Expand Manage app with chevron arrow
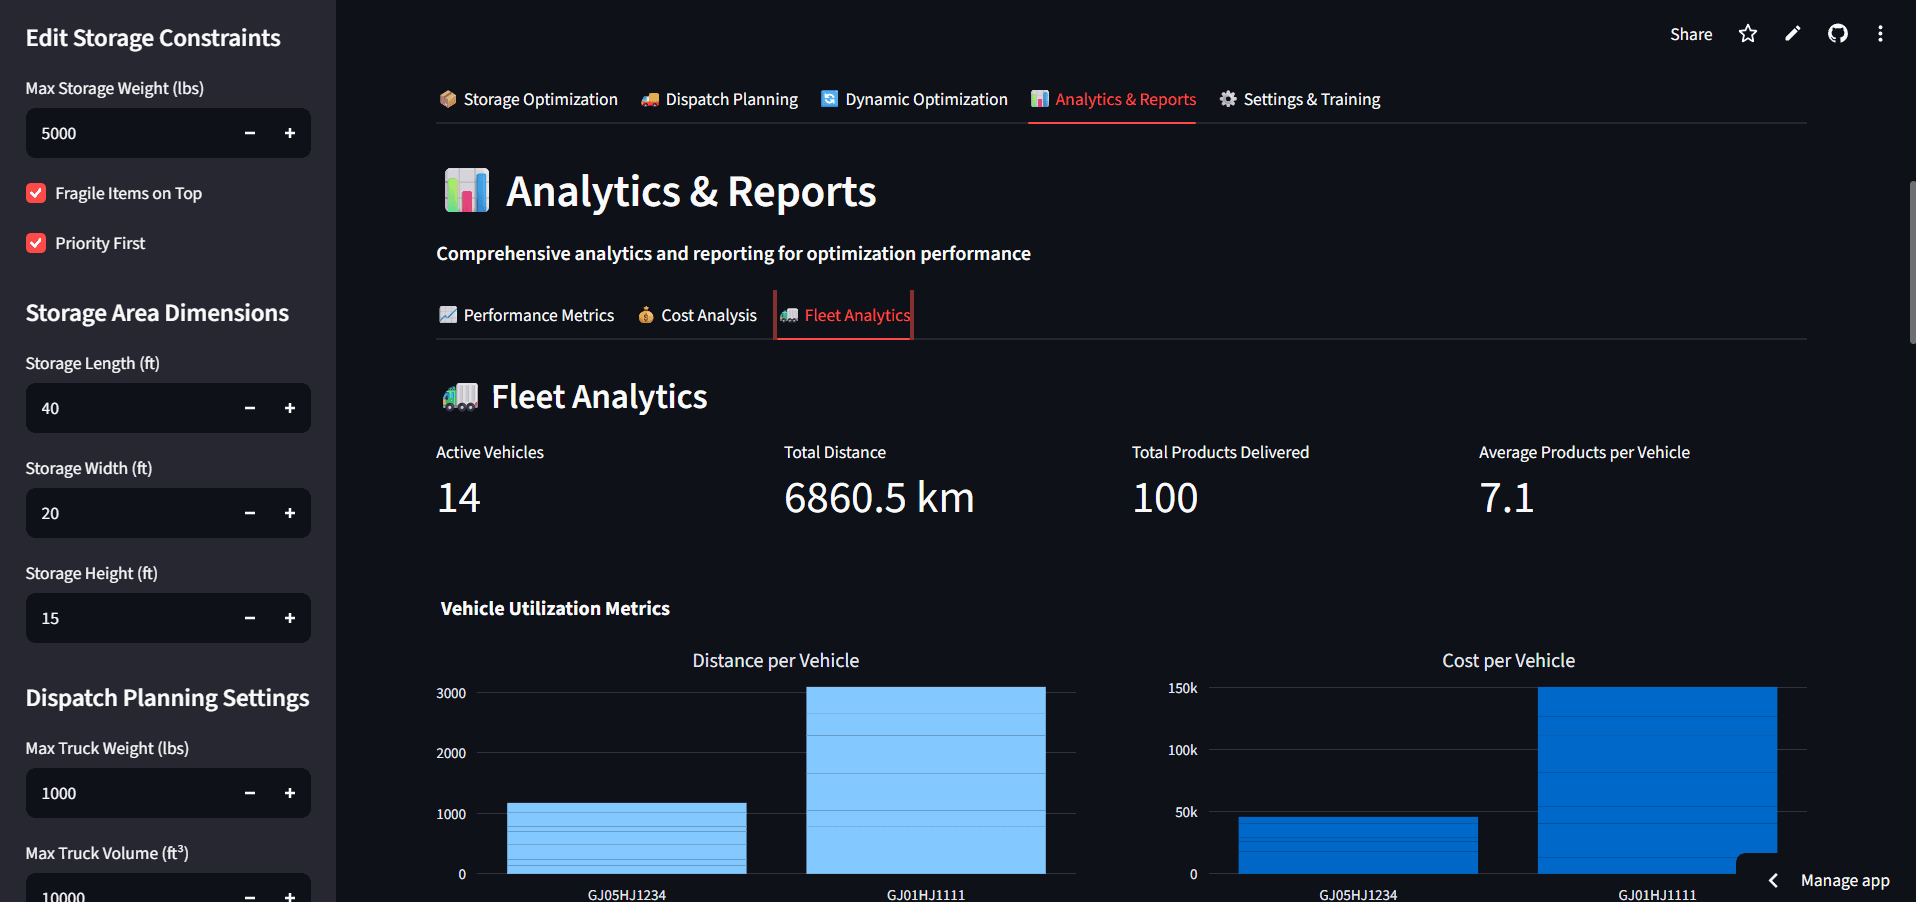1916x902 pixels. point(1773,880)
